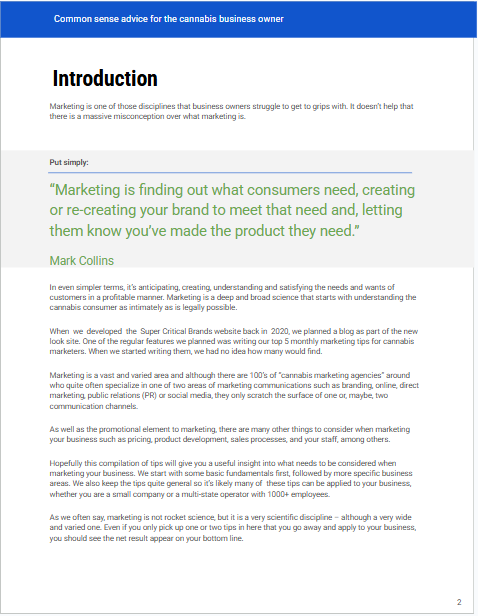Click the blue divider line under 'Put simply'
Viewport: 478px width, 616px height.
pos(230,172)
